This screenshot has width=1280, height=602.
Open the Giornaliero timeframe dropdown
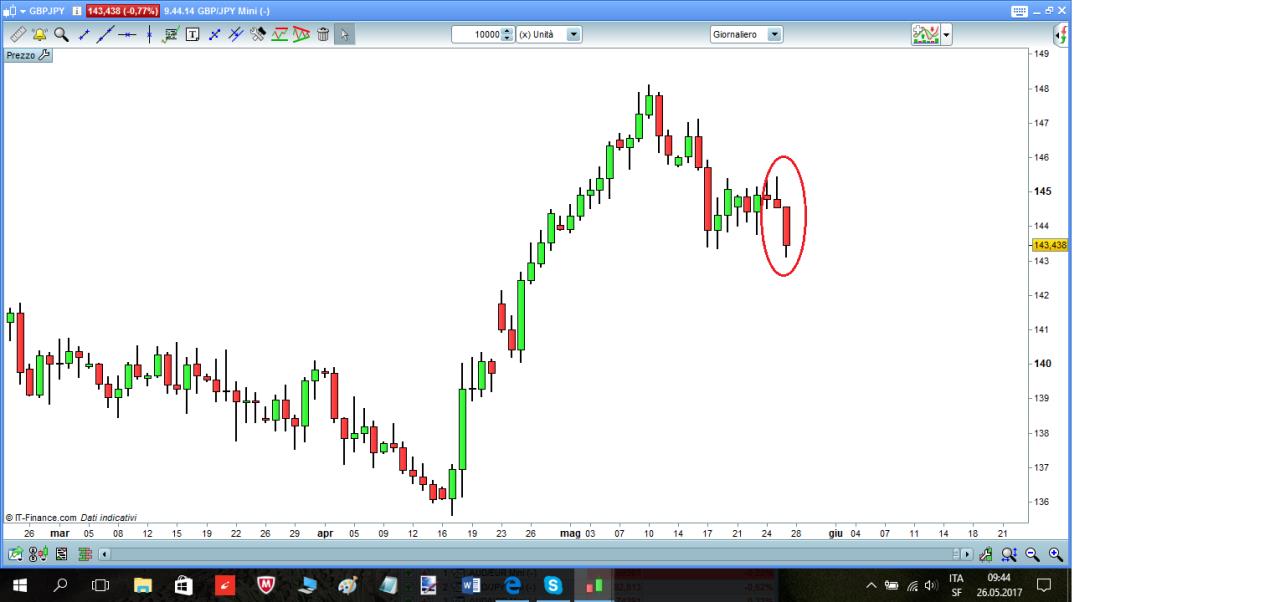[775, 34]
